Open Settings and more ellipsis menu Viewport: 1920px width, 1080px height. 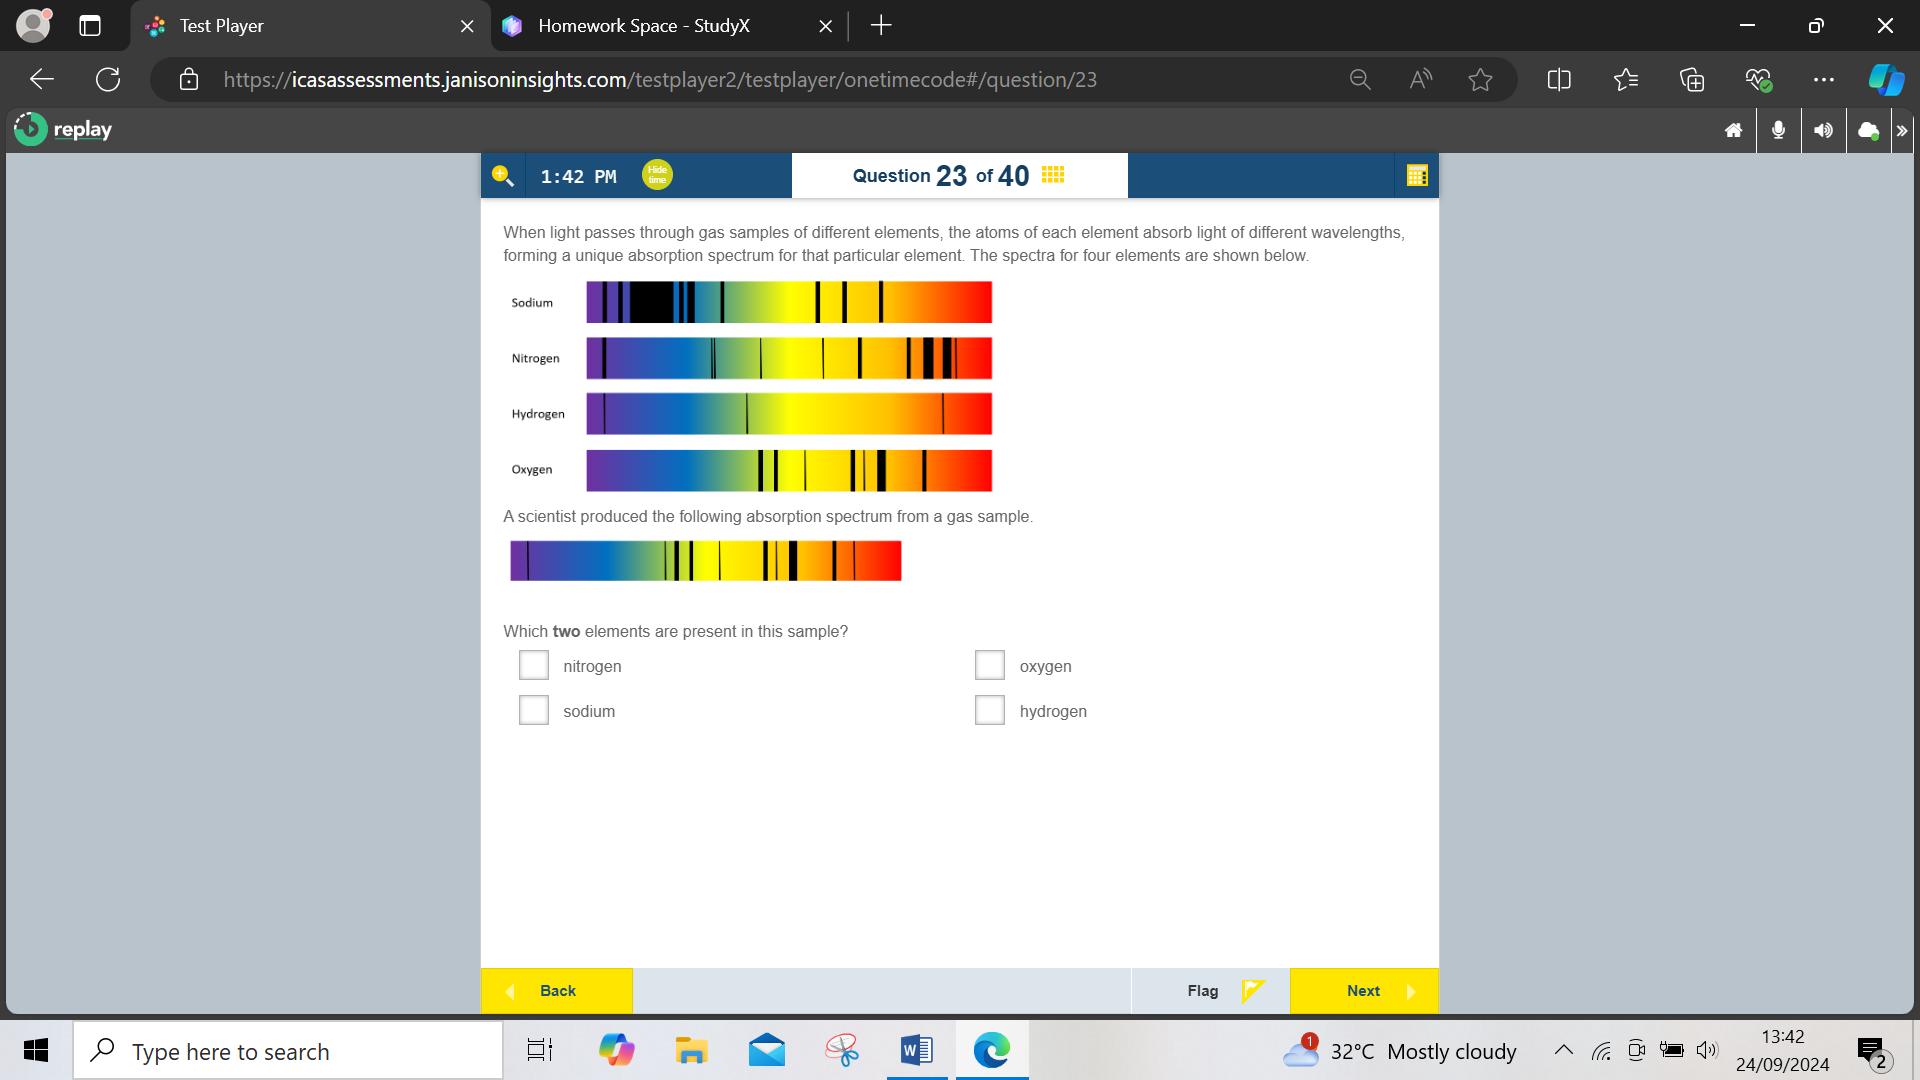[x=1824, y=79]
